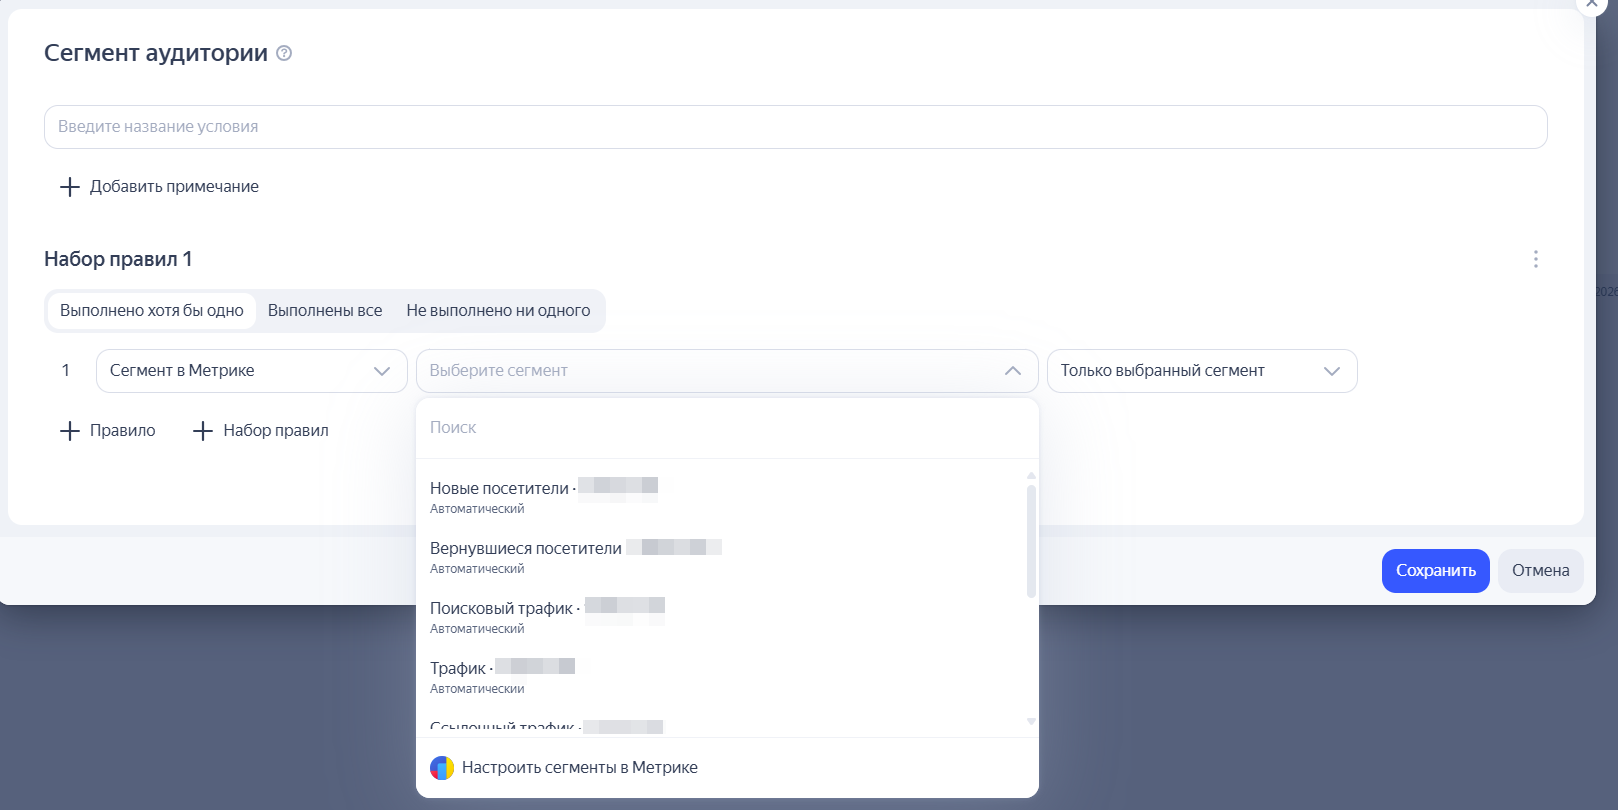Choose Не выполнено ни одного condition
This screenshot has height=810, width=1618.
coord(498,311)
